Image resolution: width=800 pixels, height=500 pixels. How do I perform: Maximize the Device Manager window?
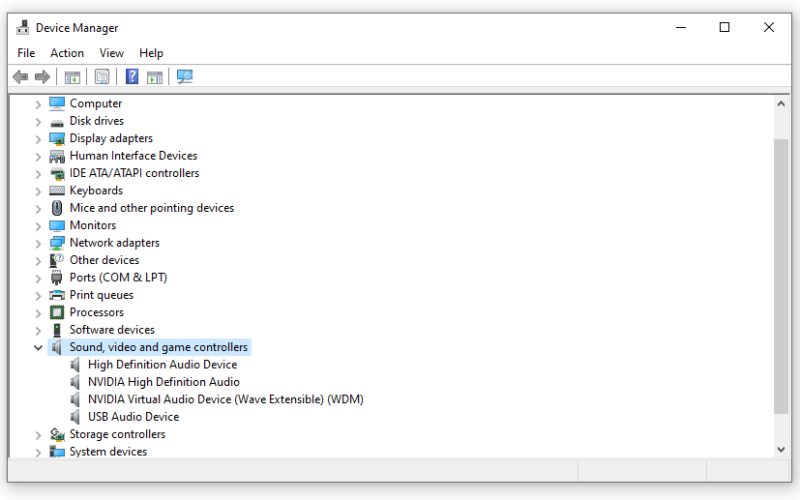point(724,28)
